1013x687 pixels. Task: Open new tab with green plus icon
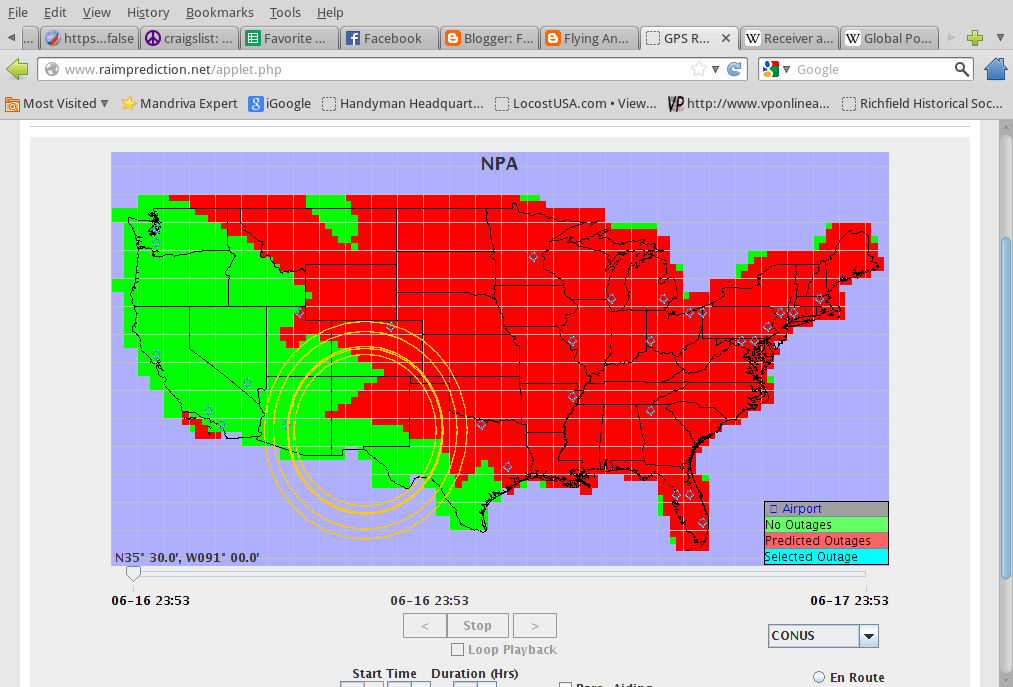pos(975,38)
